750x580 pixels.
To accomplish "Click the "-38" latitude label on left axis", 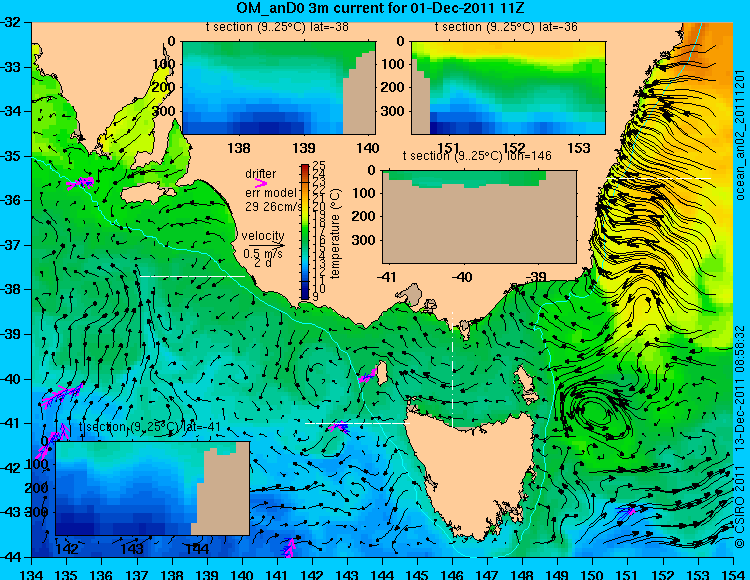I will click(x=11, y=289).
